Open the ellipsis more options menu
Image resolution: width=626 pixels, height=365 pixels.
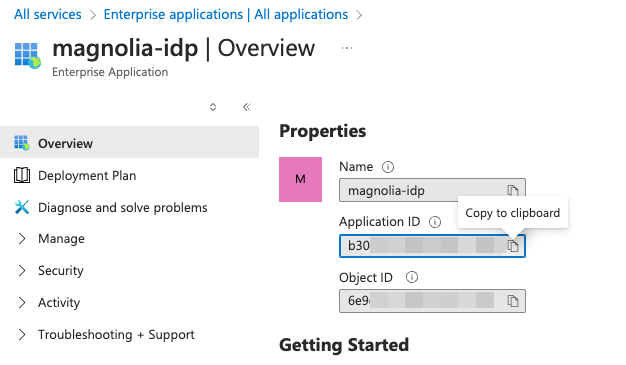tap(347, 48)
